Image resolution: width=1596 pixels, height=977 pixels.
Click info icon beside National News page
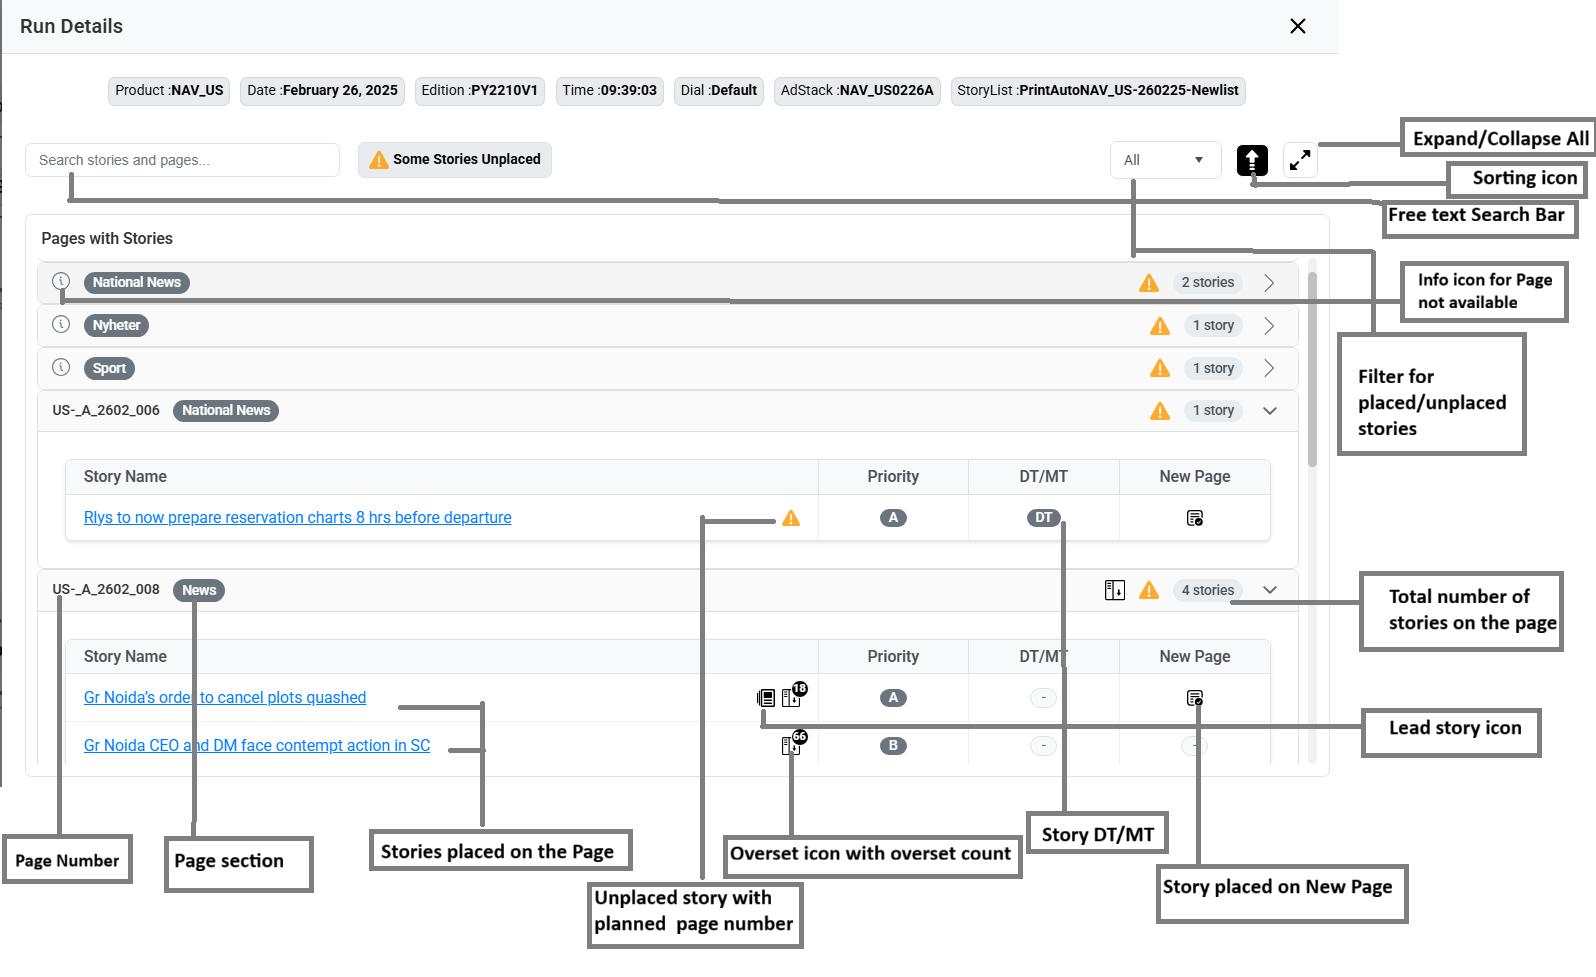tap(61, 281)
